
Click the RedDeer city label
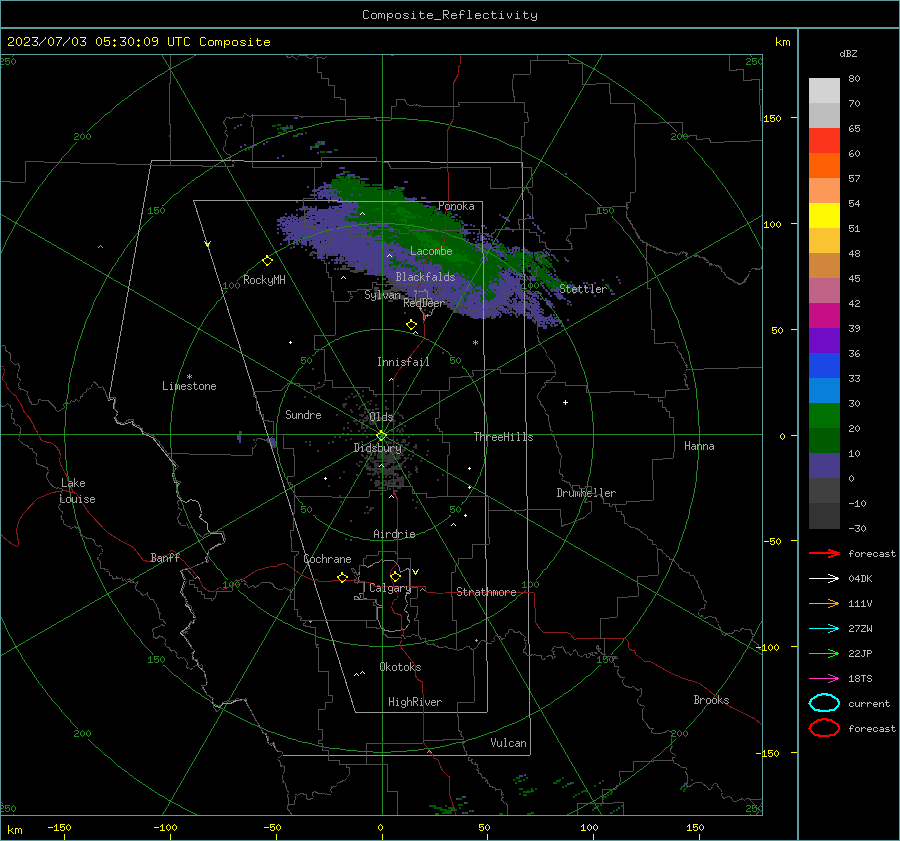424,303
